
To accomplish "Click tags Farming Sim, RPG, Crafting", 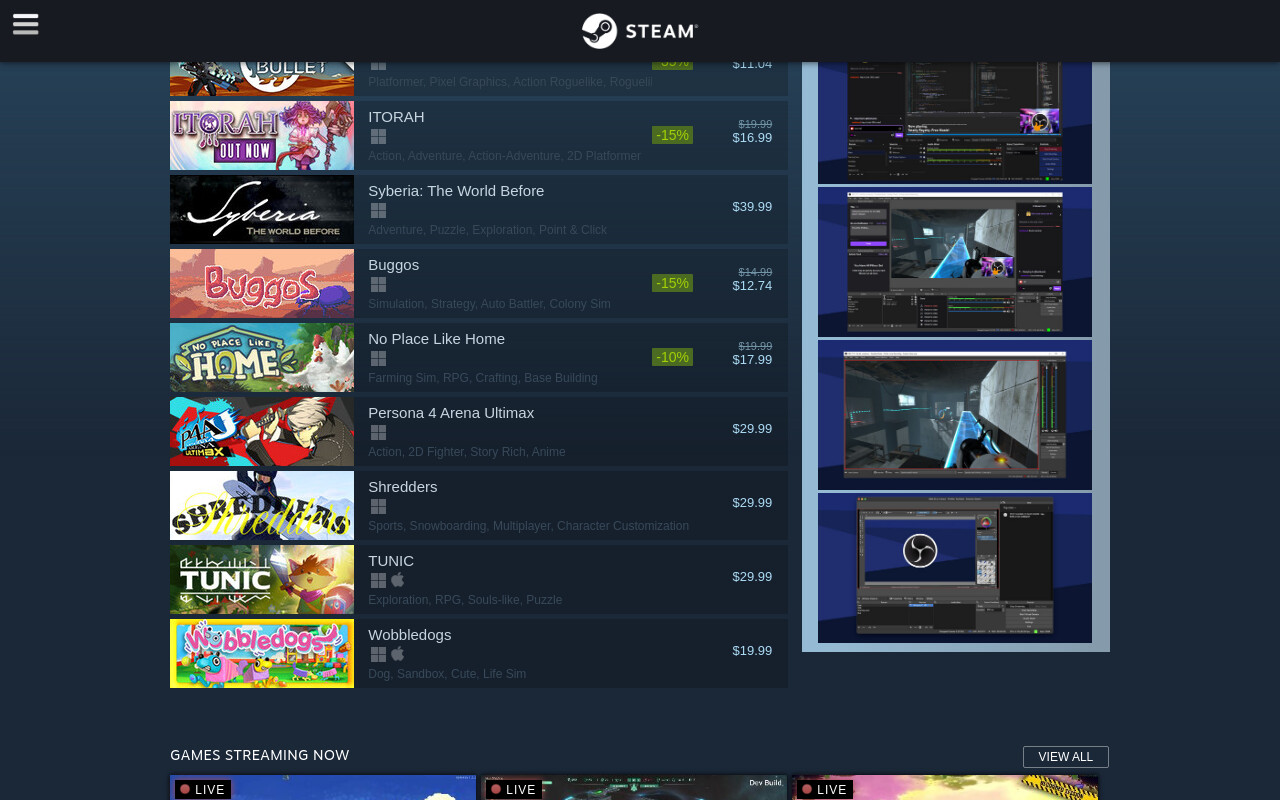I will (x=482, y=378).
